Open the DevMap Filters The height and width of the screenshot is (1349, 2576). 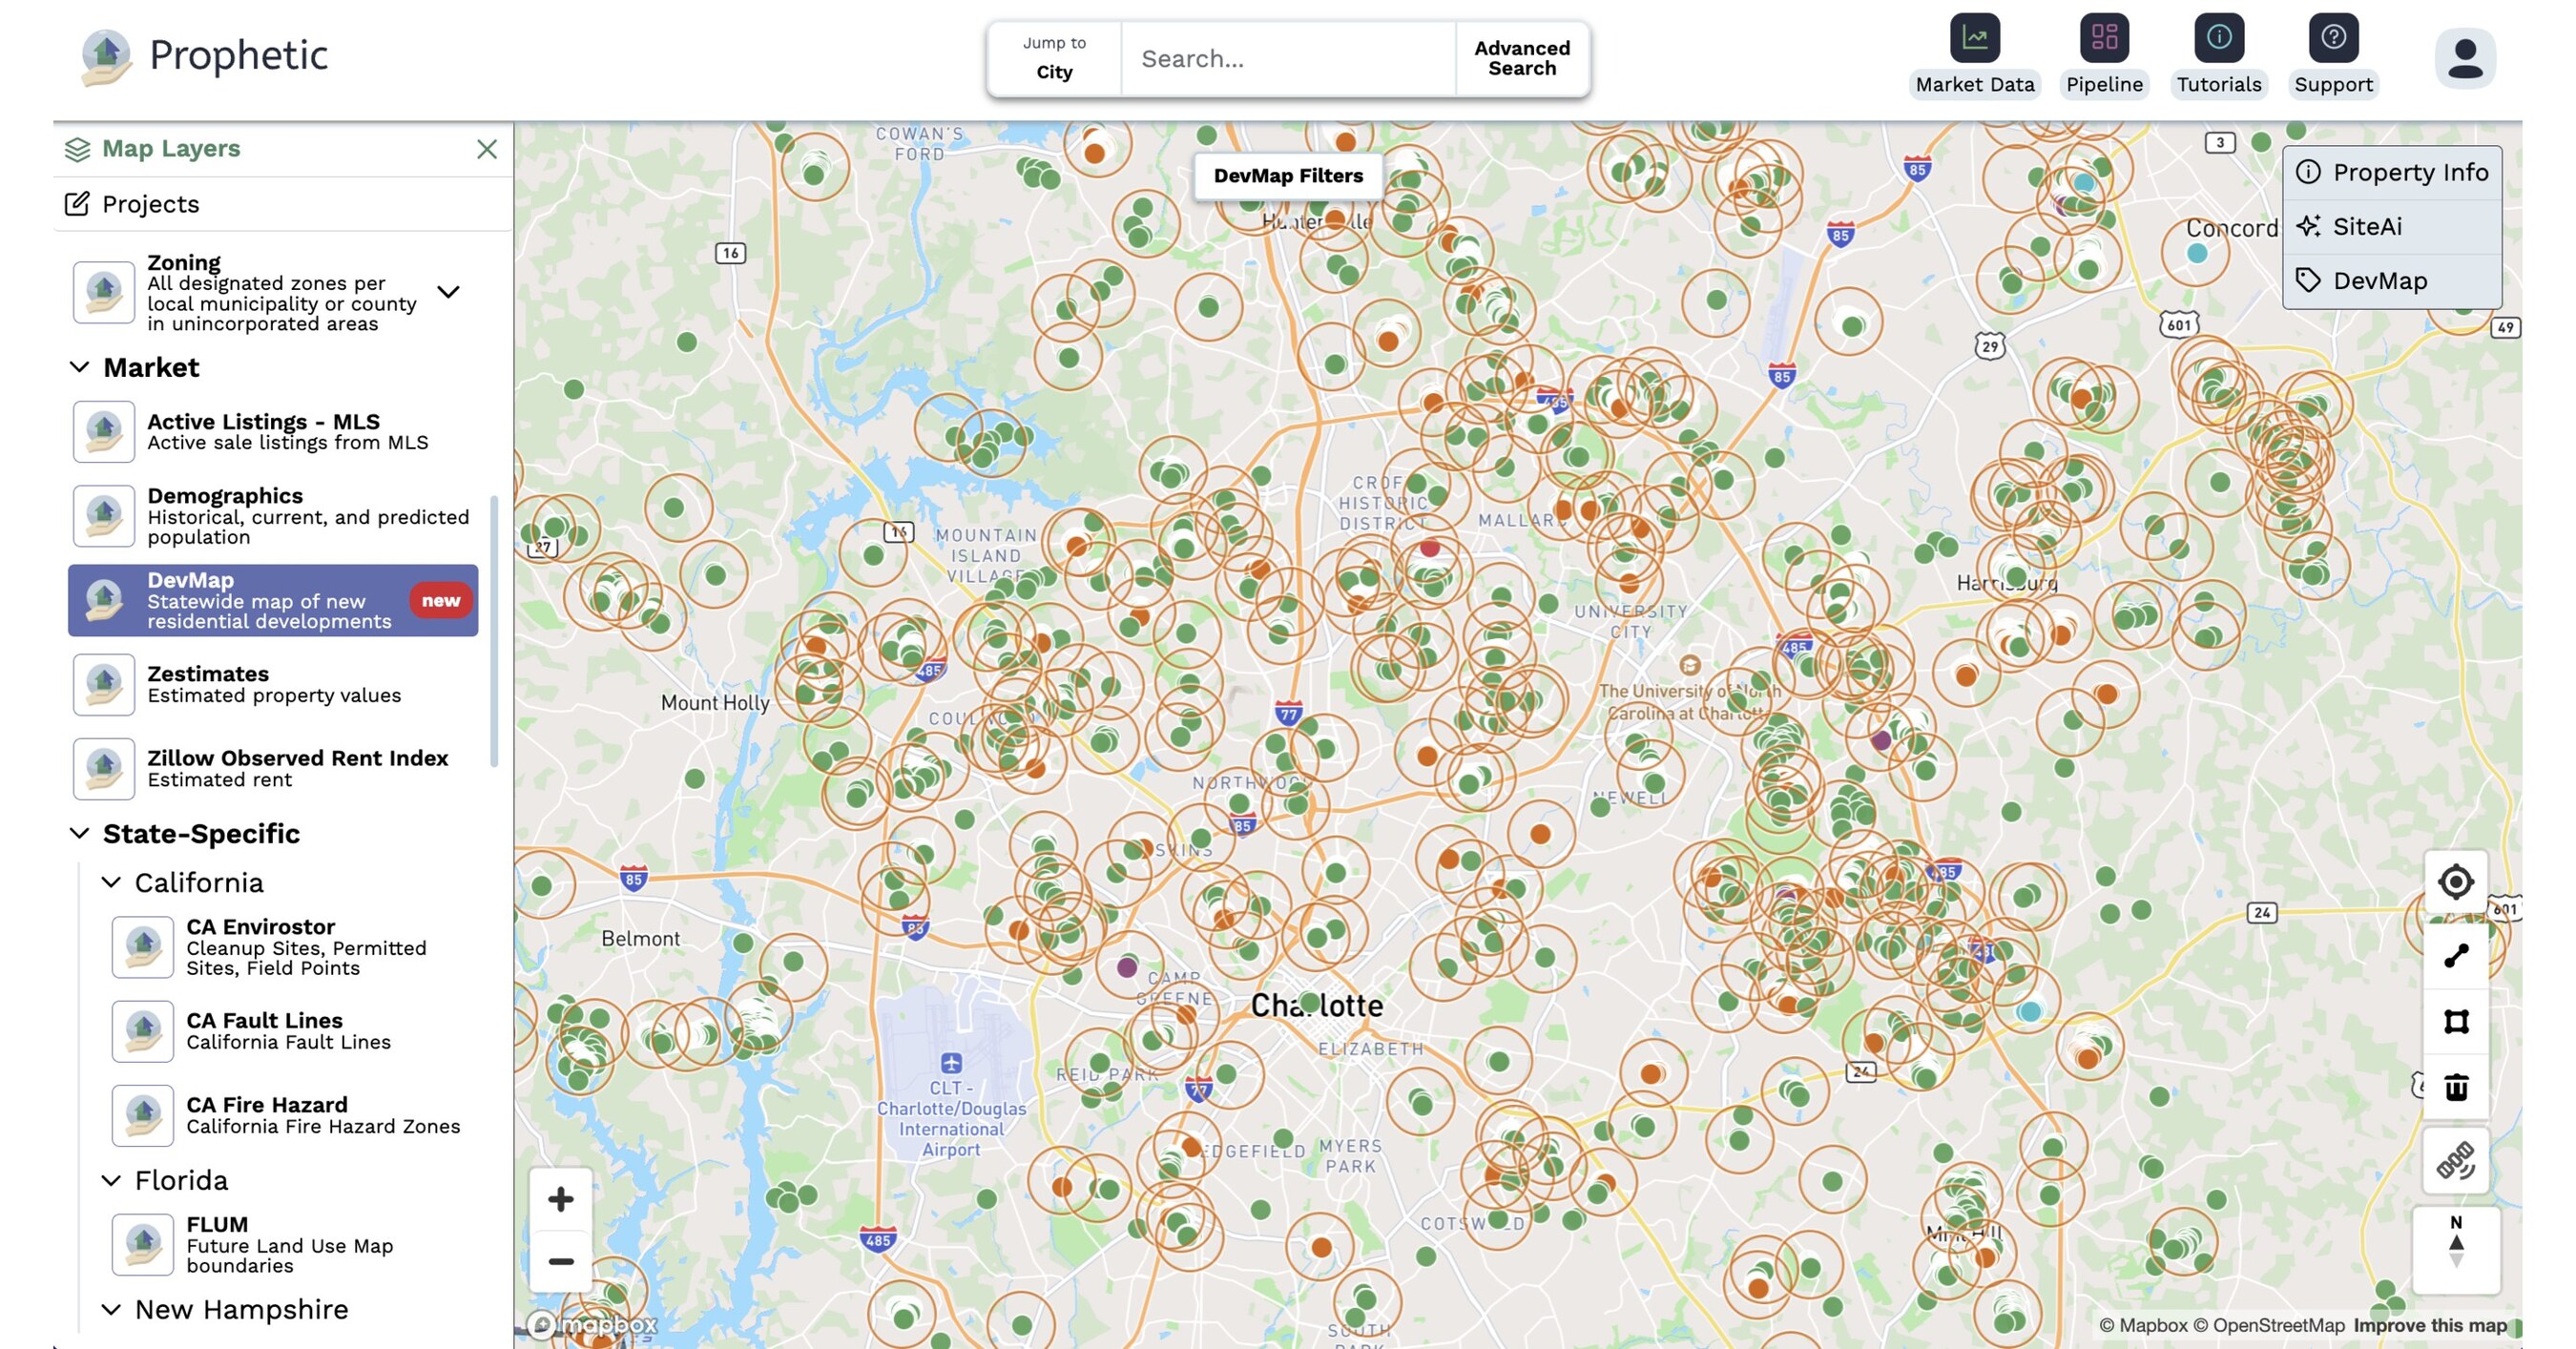point(1288,175)
